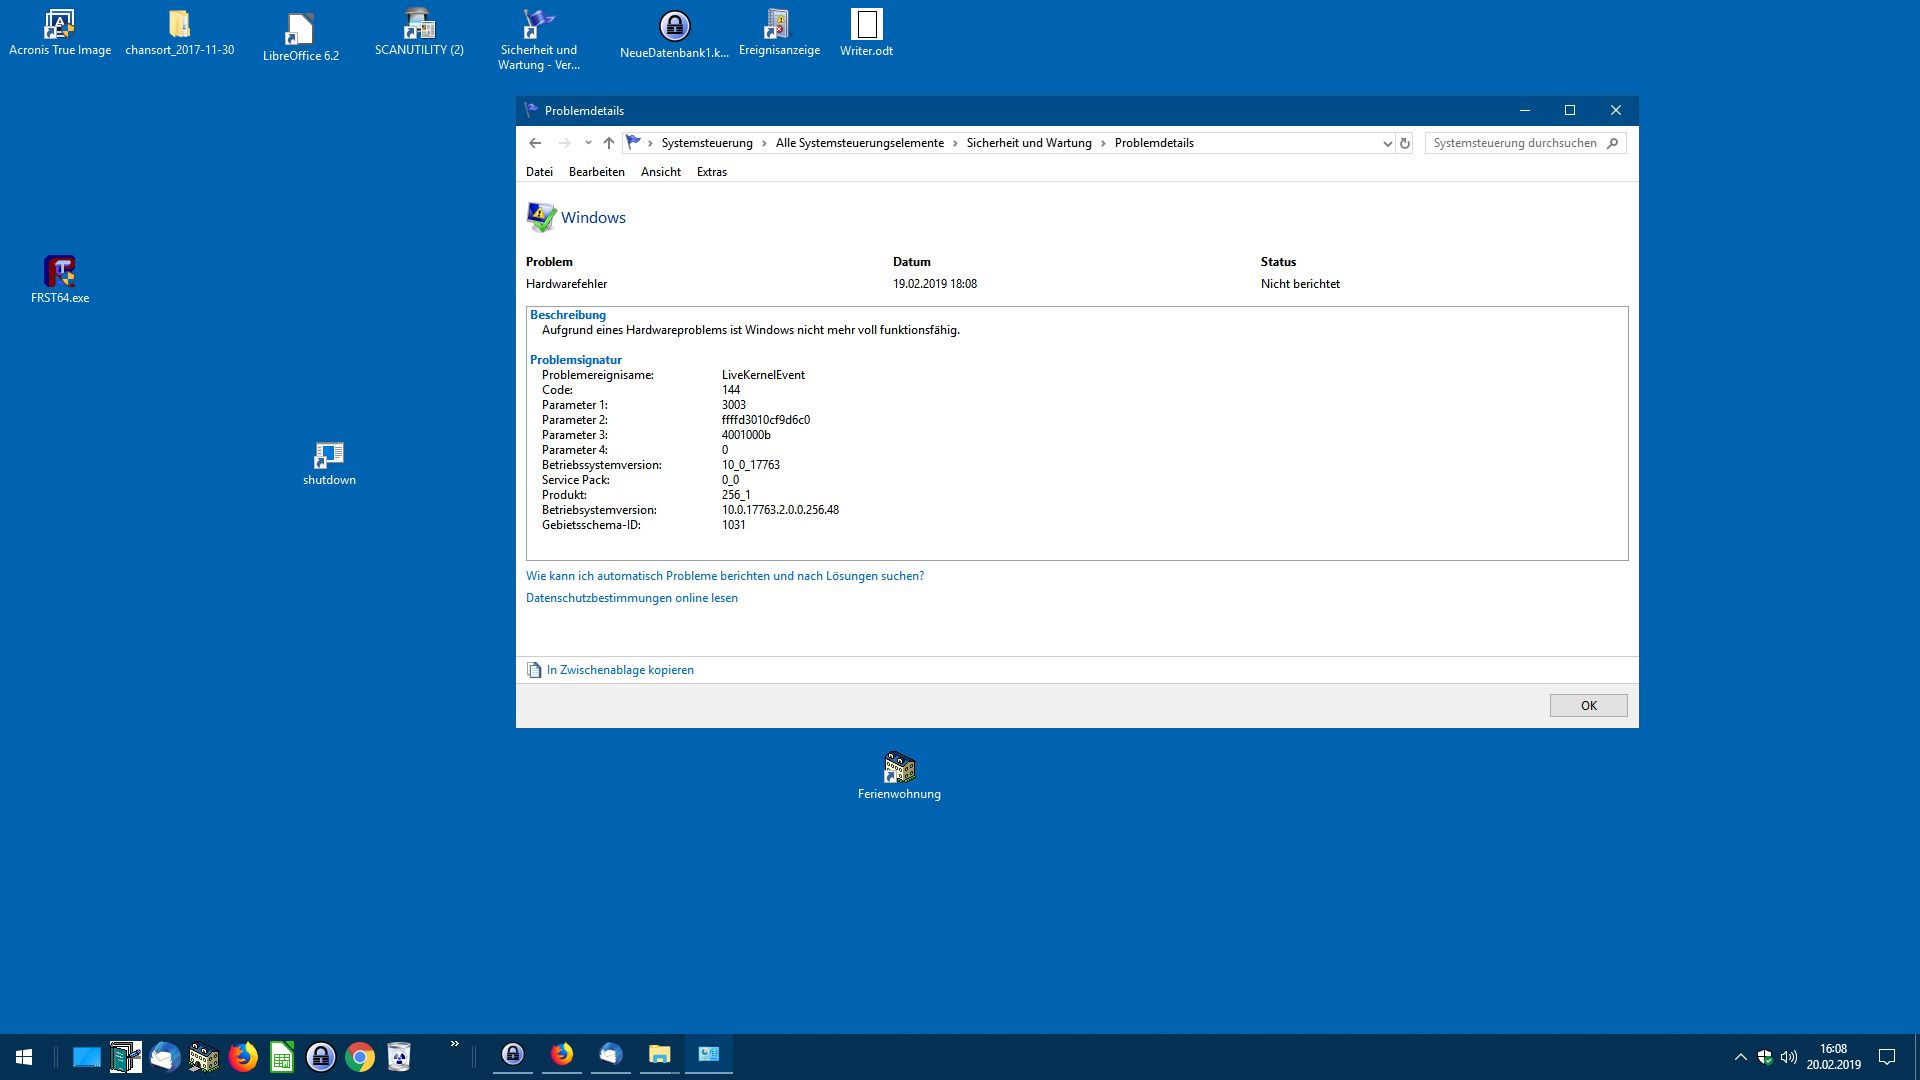Expand the chevron after Alle Systemsteuerungselemente
This screenshot has height=1080, width=1920.
click(x=955, y=143)
